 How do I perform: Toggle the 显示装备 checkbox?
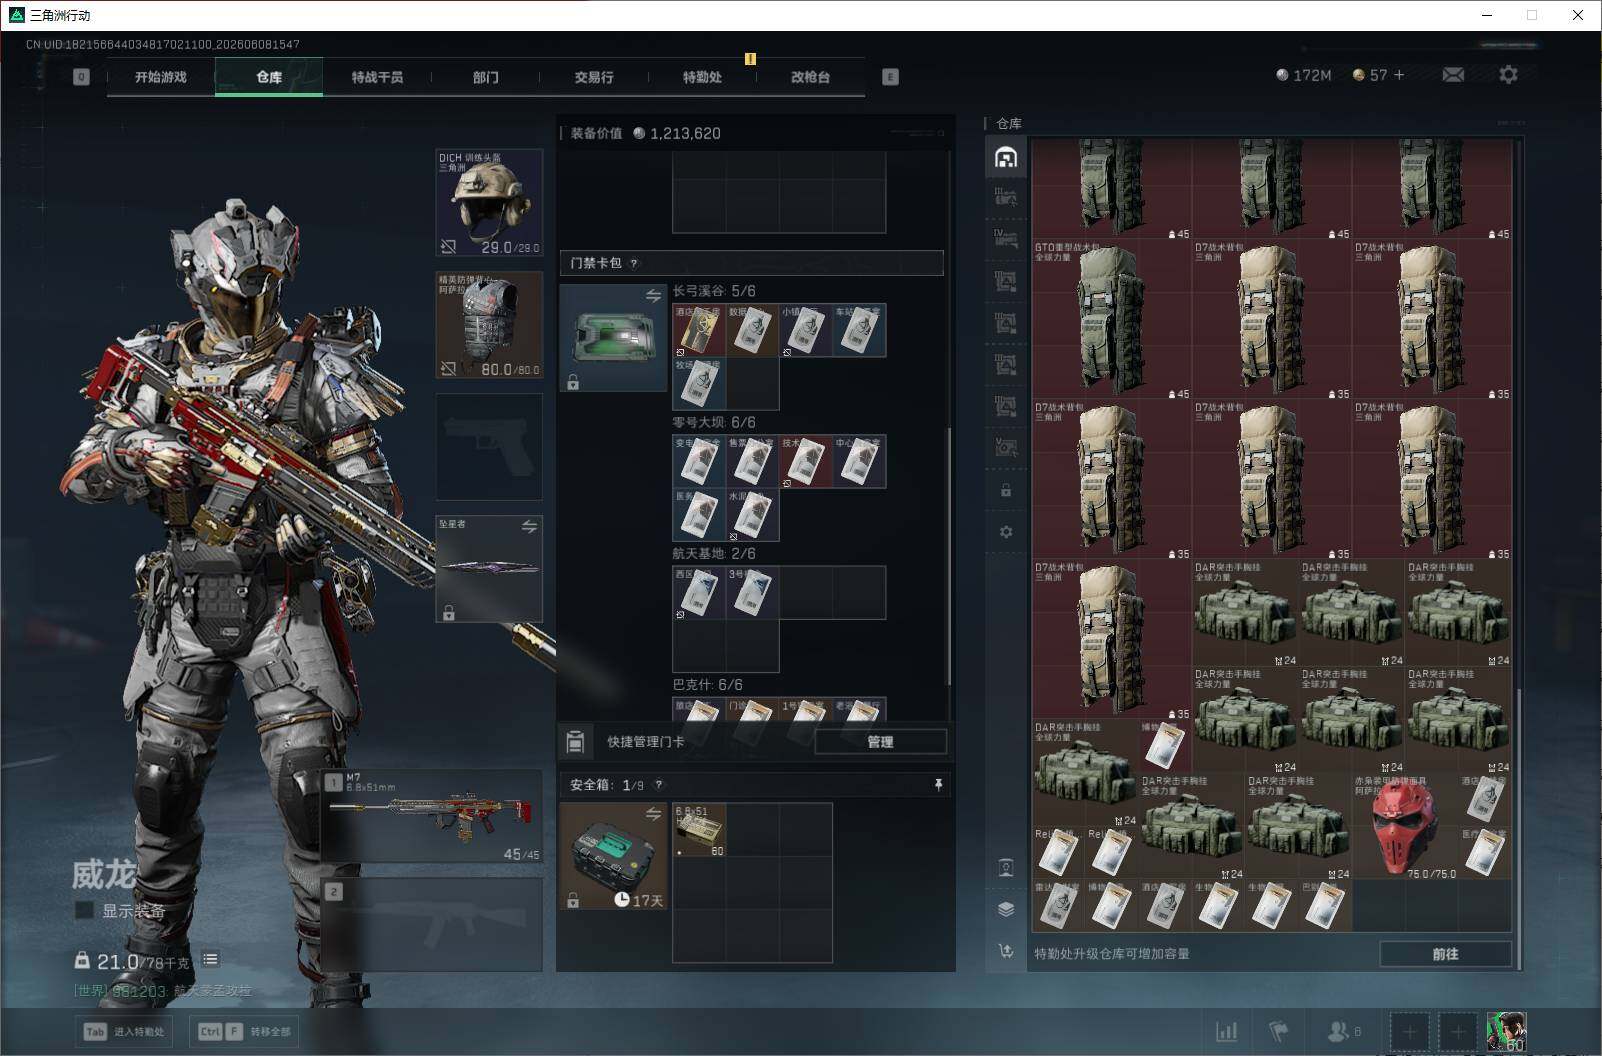tap(85, 910)
